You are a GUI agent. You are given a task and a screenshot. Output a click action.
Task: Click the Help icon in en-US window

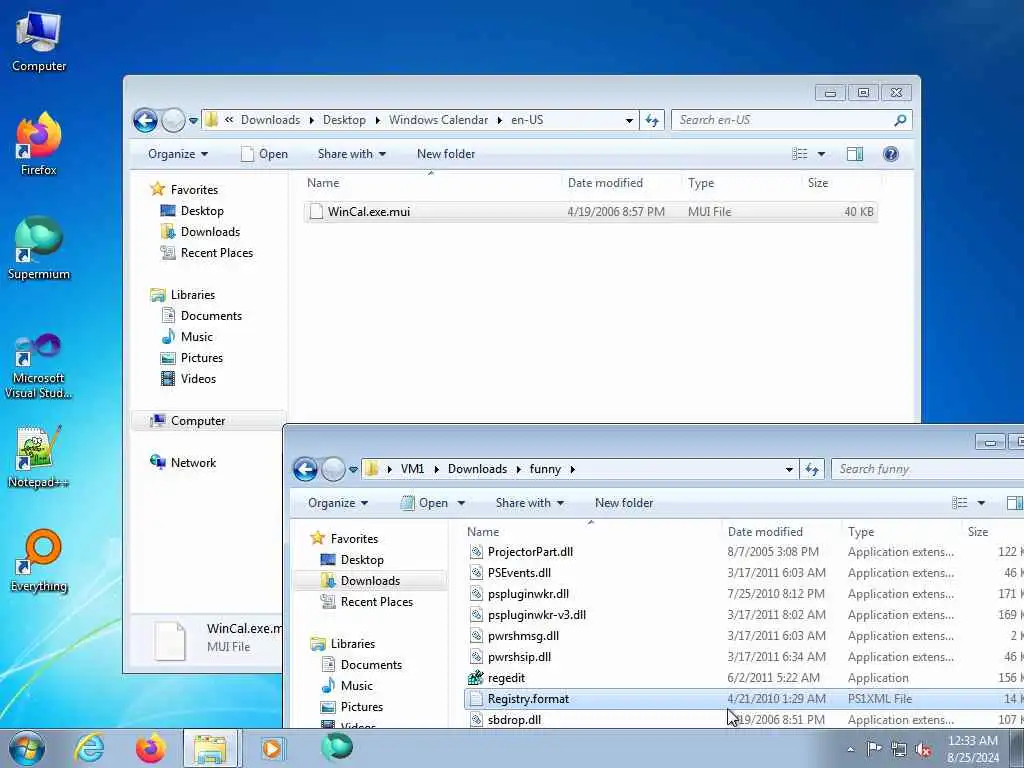pos(890,154)
